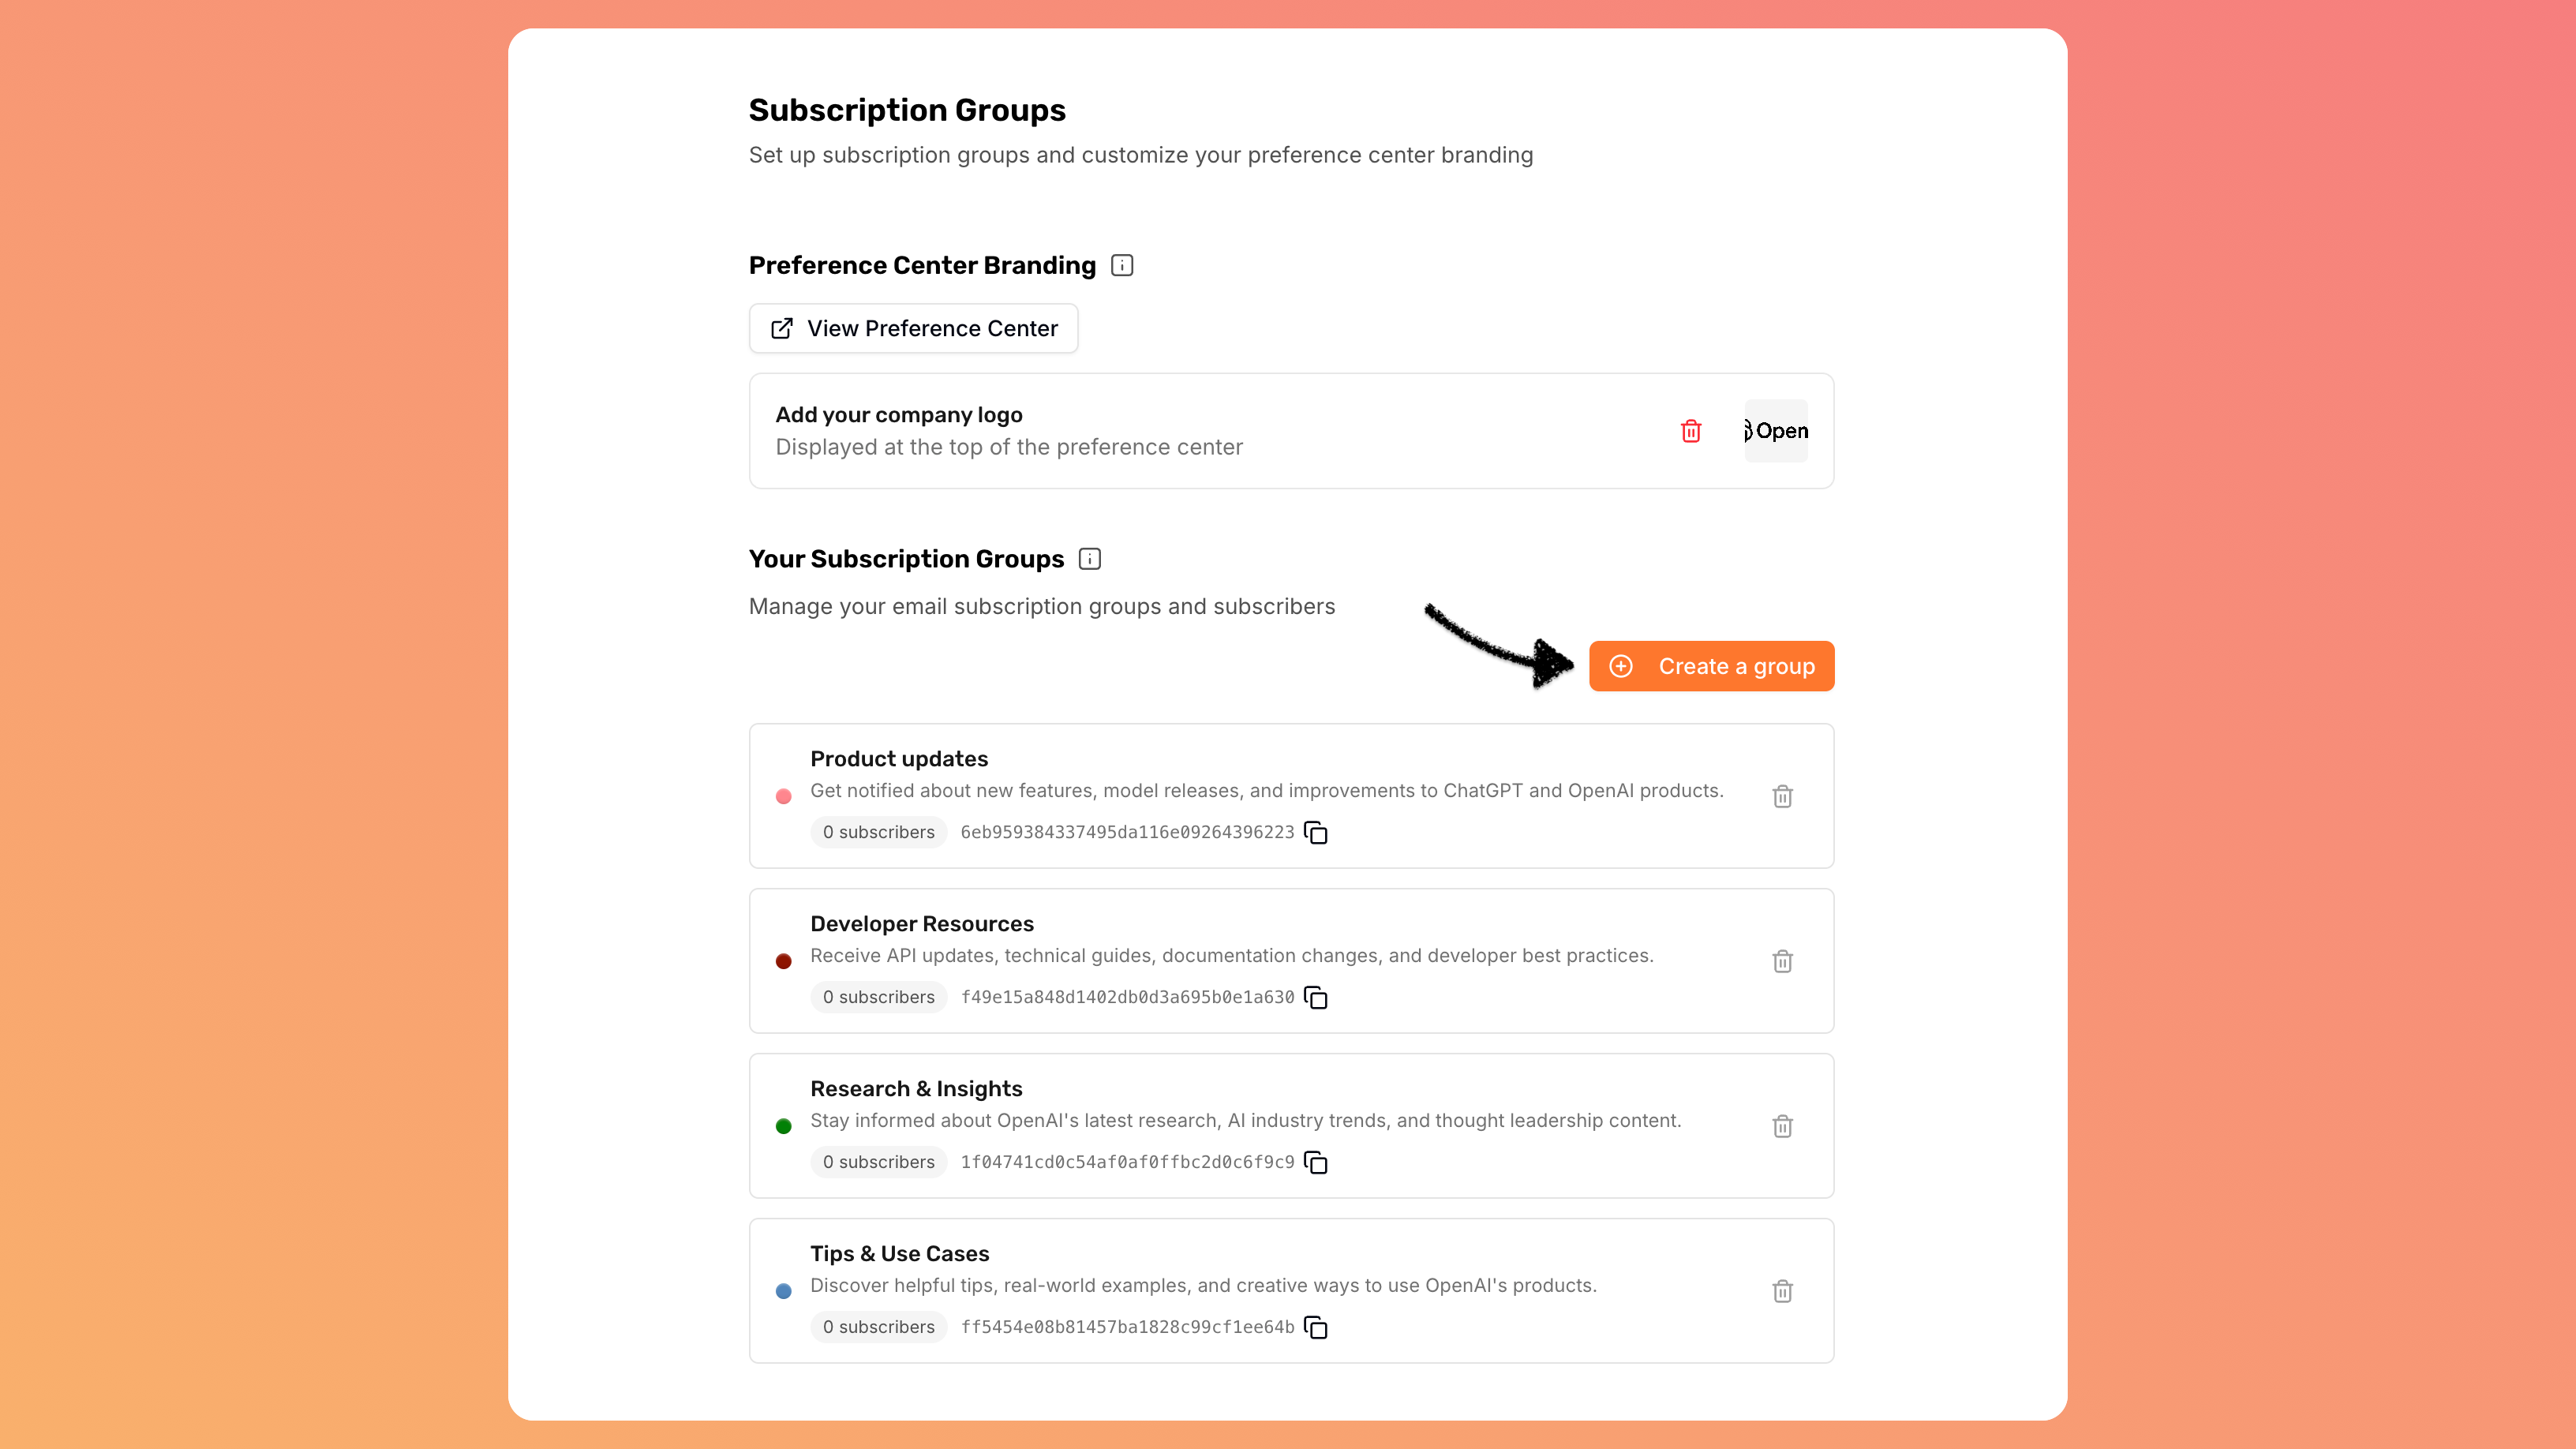Copy the Tips & Use Cases group ID
This screenshot has width=2576, height=1449.
coord(1315,1327)
